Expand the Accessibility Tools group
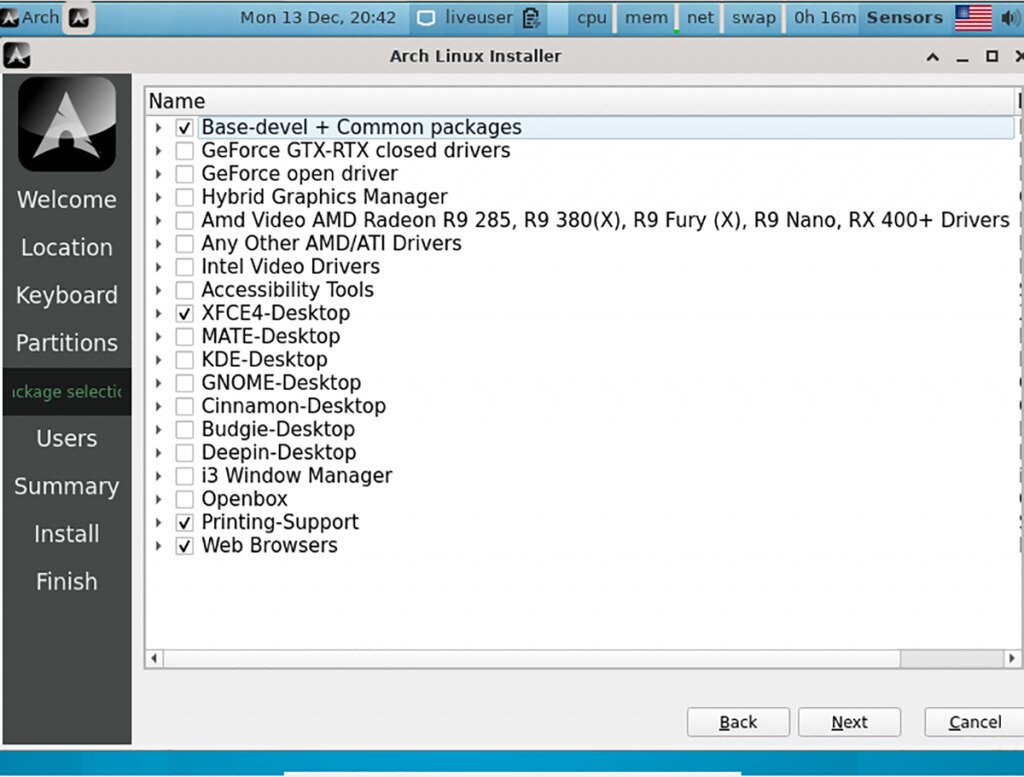Screen dimensions: 1024x777 (160, 290)
